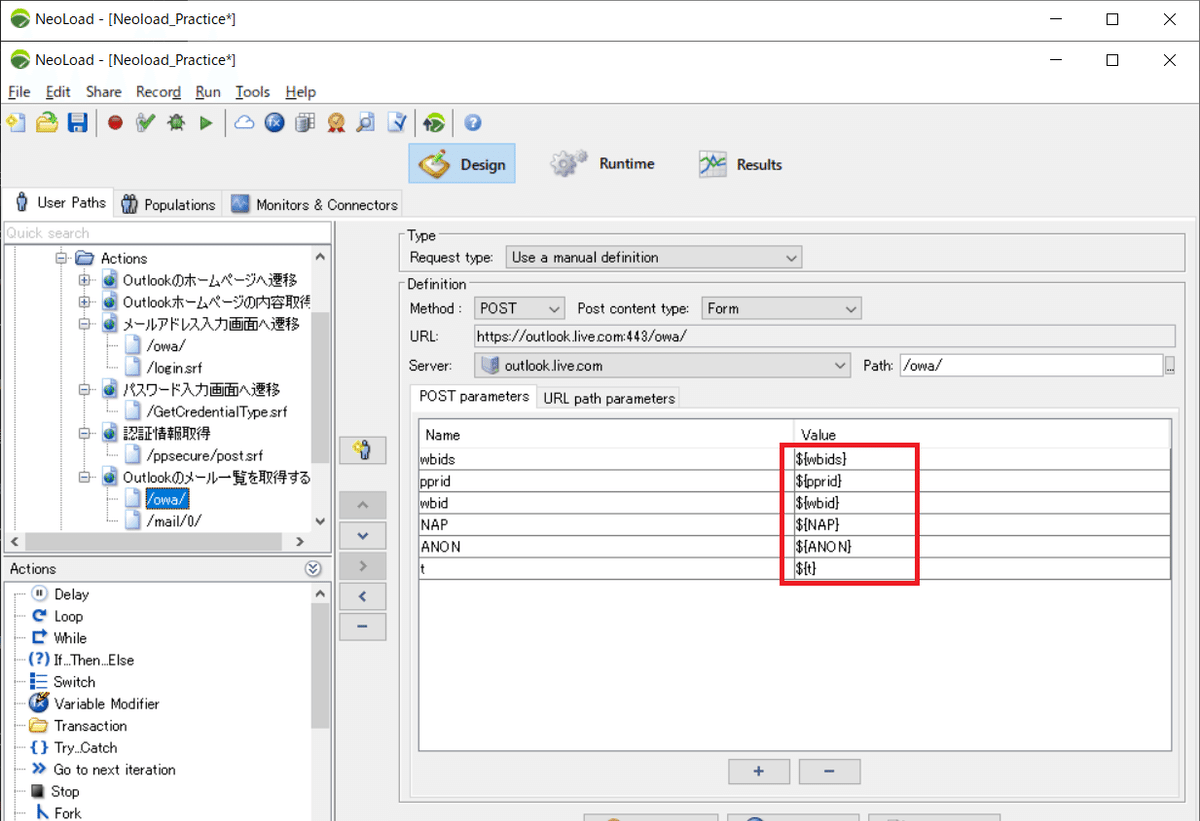The width and height of the screenshot is (1200, 821).
Task: Select the /GetCredentialType.srf request in the tree
Action: (217, 412)
